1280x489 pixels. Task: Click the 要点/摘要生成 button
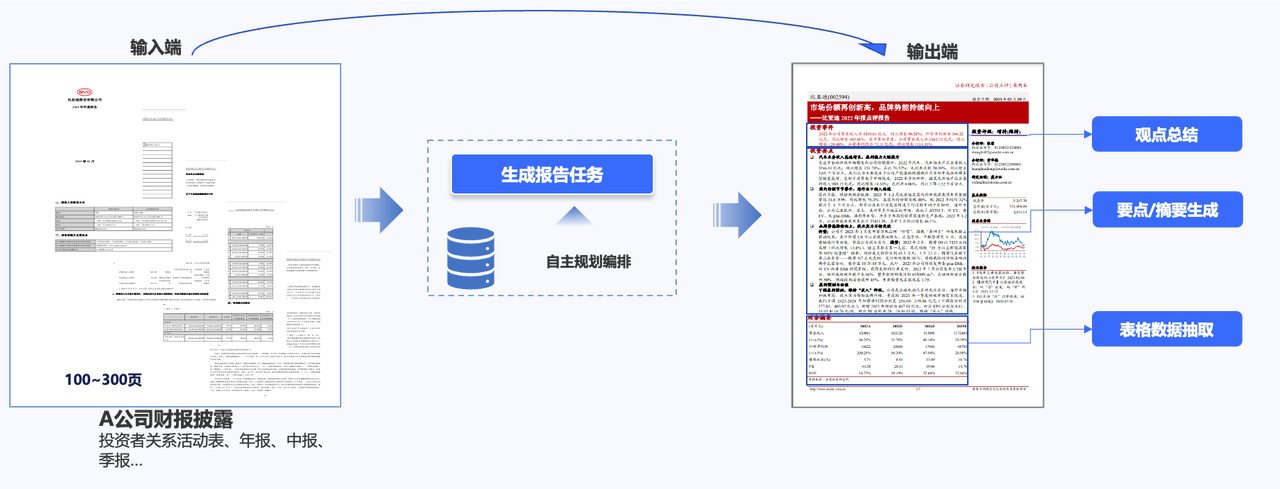click(1166, 211)
